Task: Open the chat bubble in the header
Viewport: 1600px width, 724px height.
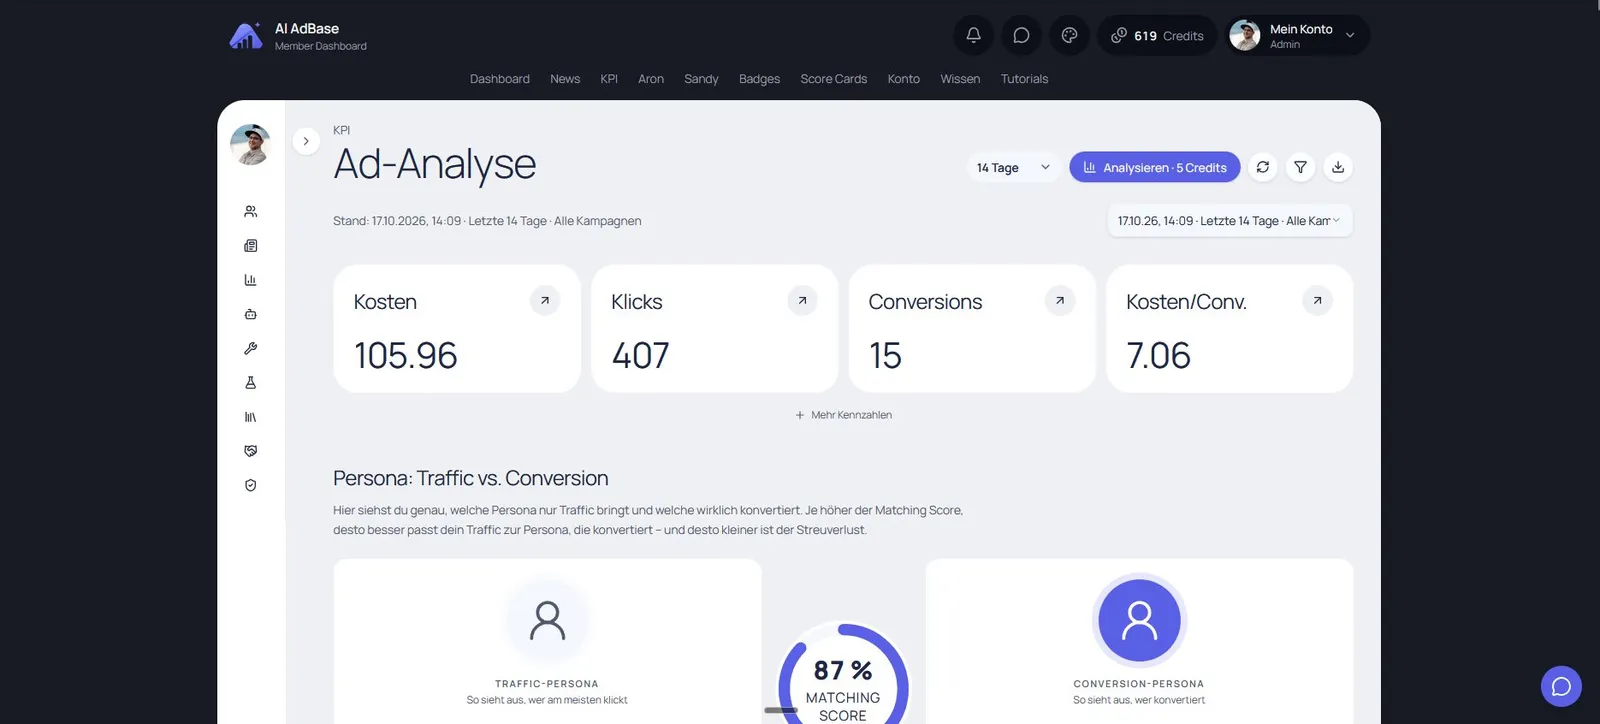Action: (1021, 36)
